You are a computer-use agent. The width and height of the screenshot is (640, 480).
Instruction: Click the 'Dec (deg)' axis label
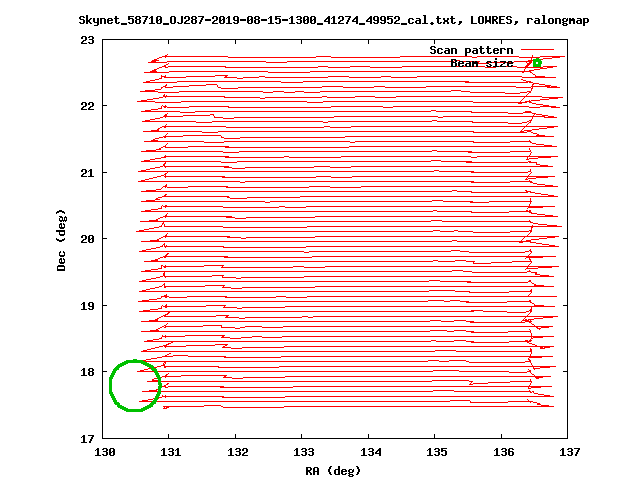[61, 240]
